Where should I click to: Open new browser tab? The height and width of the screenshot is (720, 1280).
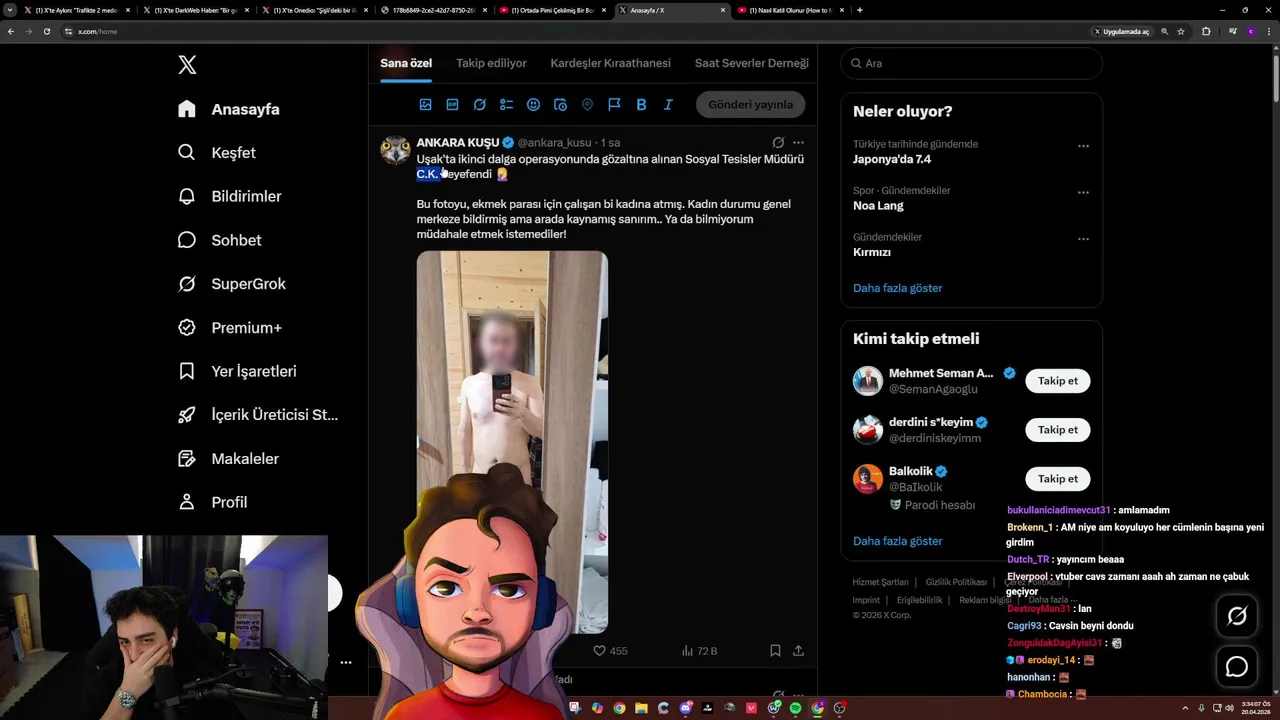pyautogui.click(x=860, y=10)
